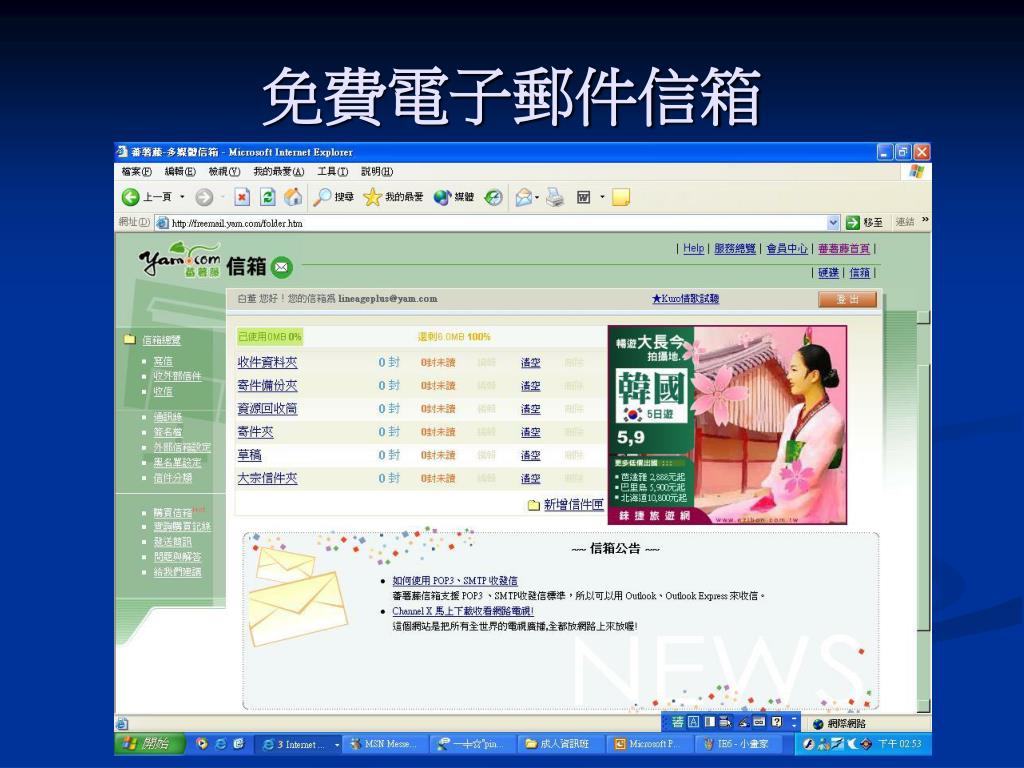Screen dimensions: 1024x768
Task: Click the green Go (移至) arrow button
Action: tap(852, 222)
